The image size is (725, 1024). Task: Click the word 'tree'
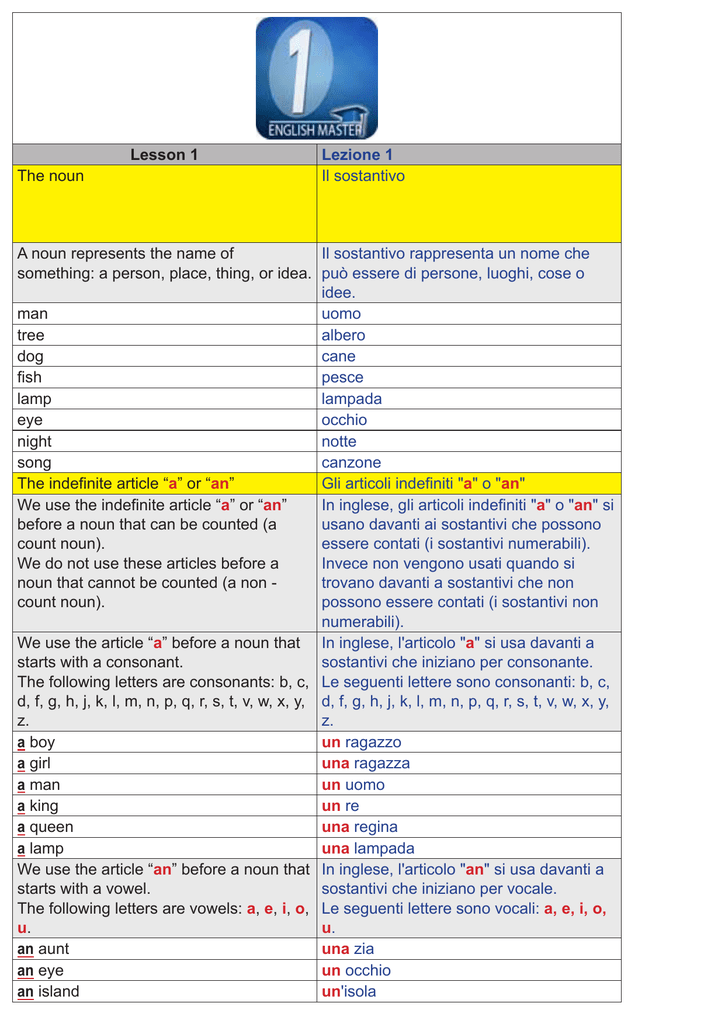31,335
